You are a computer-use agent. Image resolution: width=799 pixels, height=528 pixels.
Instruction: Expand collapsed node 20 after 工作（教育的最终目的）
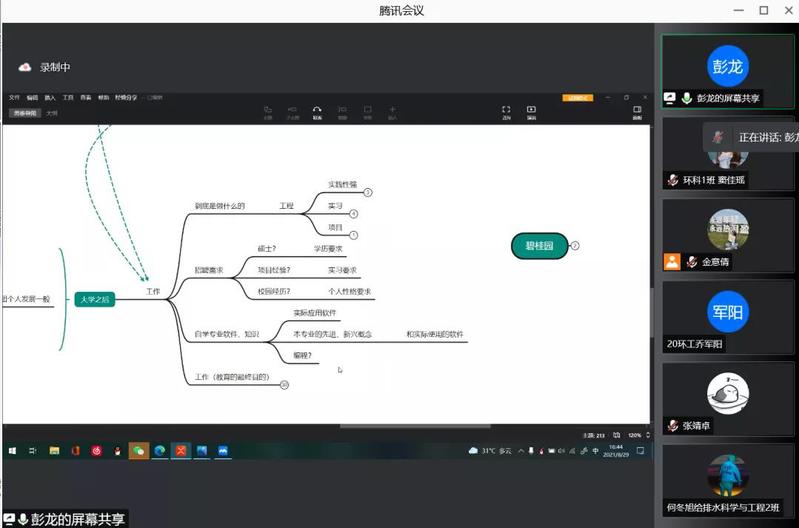click(x=284, y=385)
